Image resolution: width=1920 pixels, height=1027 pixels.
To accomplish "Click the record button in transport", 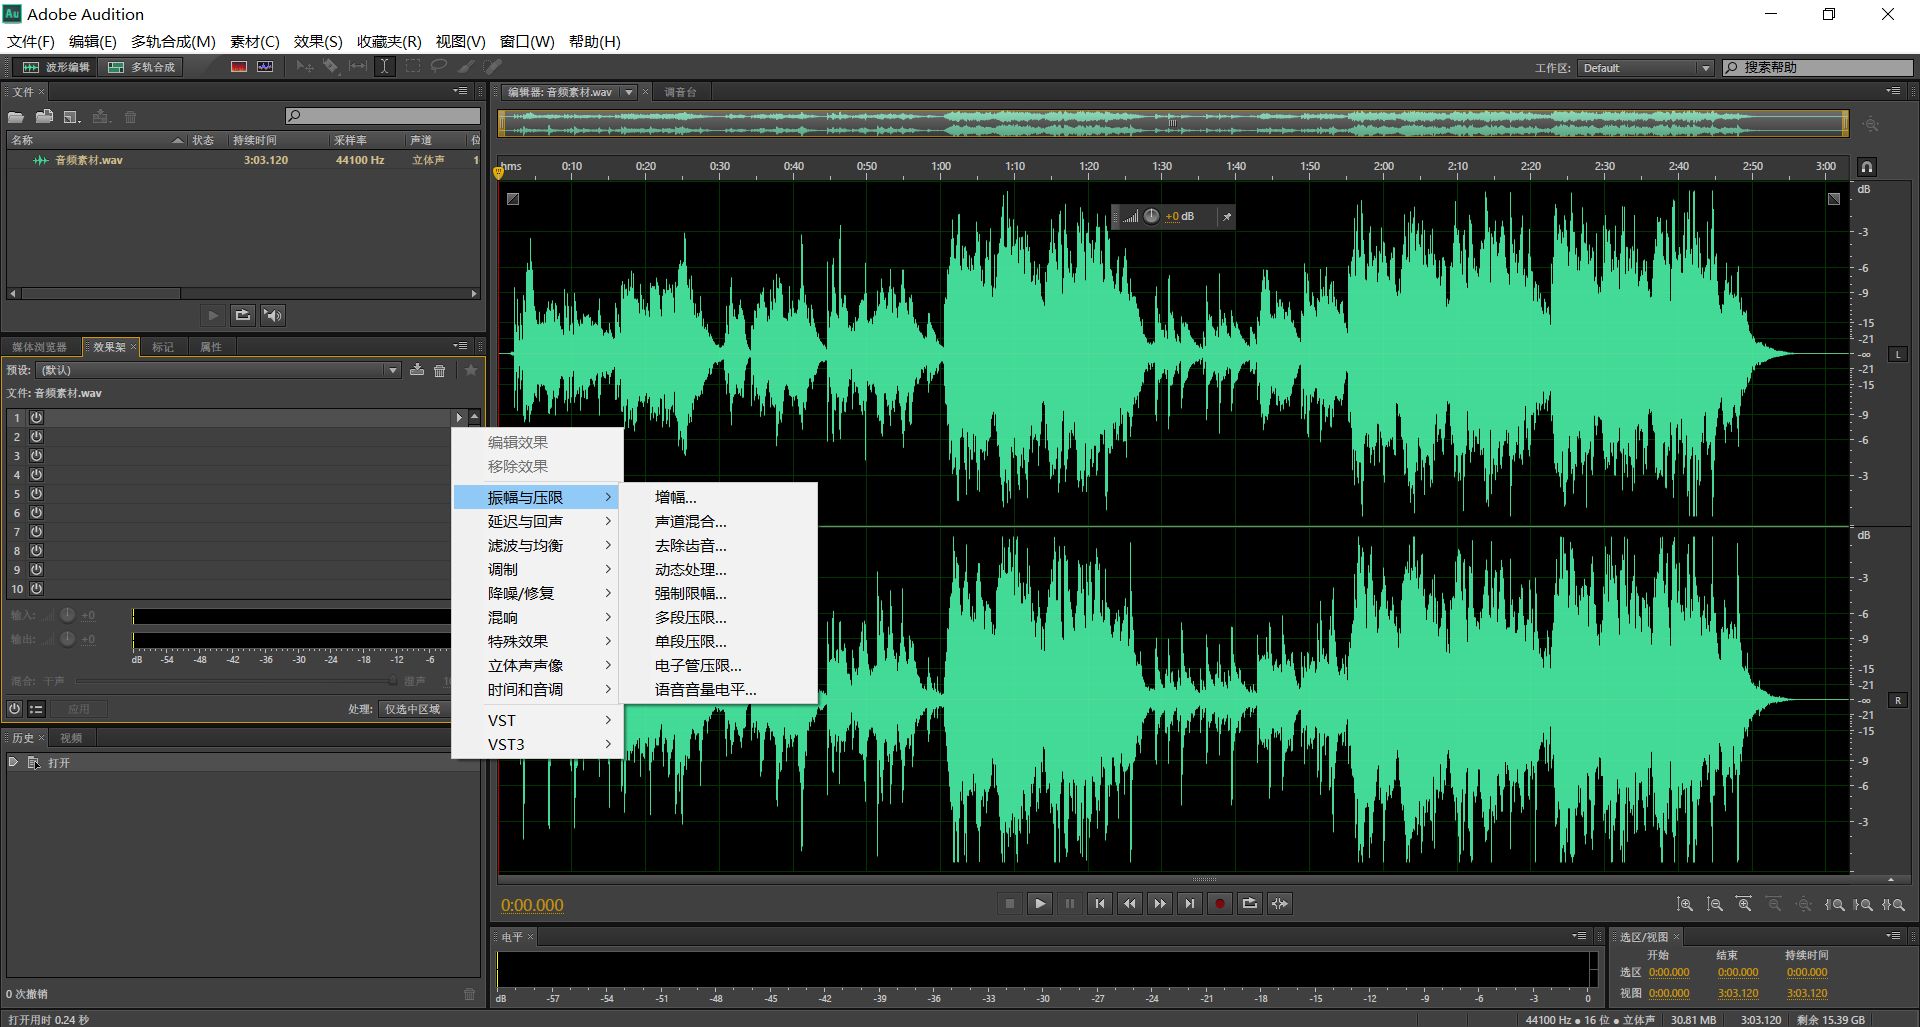I will 1220,904.
